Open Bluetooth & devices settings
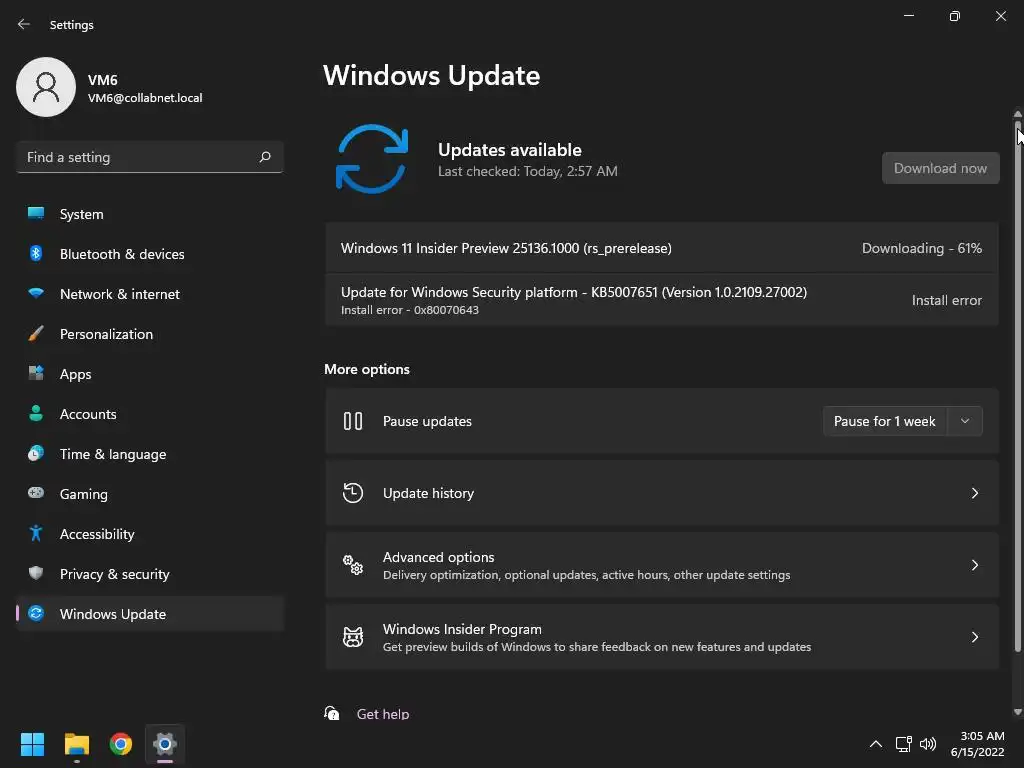Image resolution: width=1024 pixels, height=768 pixels. [150, 253]
